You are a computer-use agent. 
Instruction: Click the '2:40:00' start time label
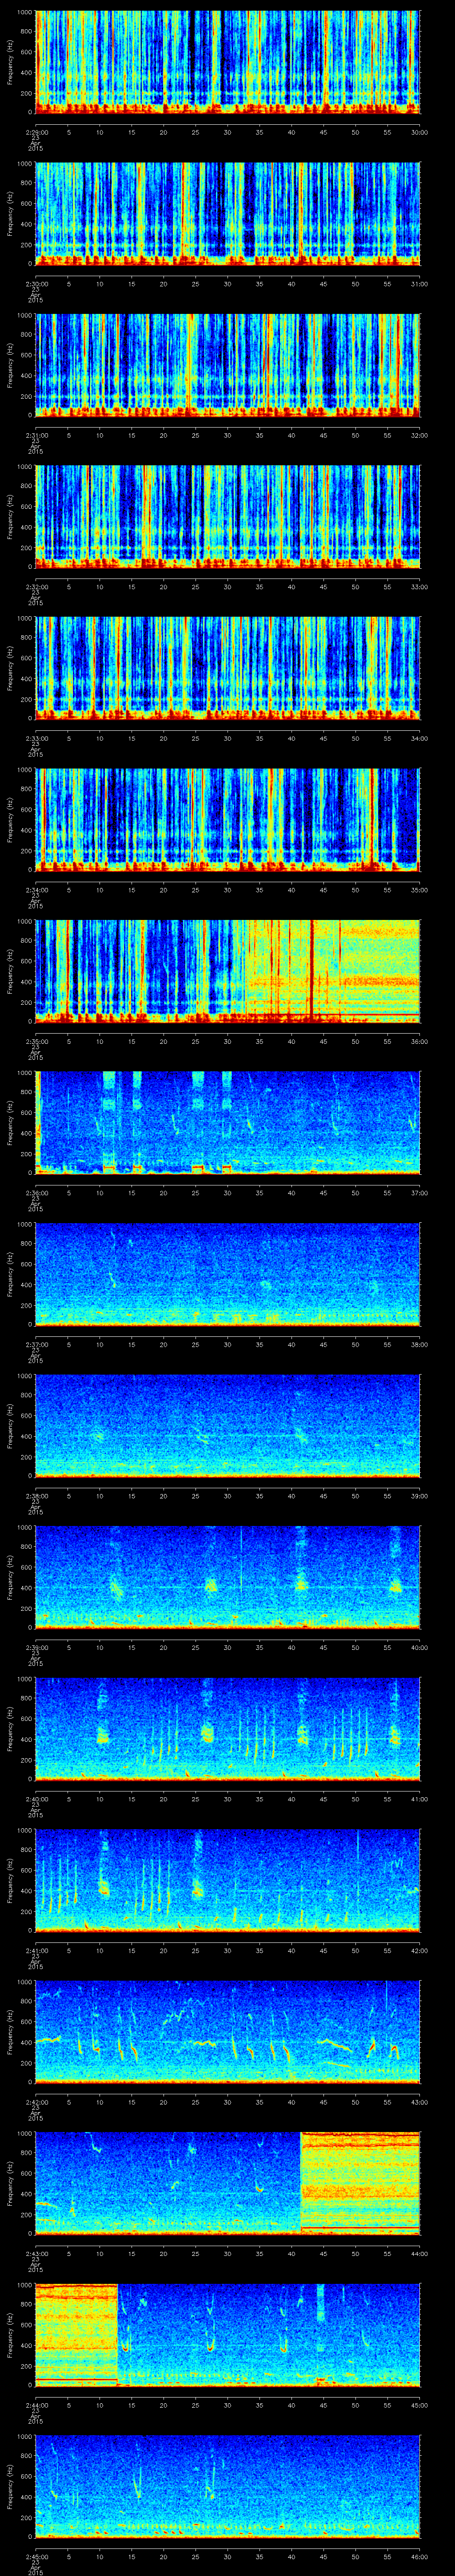pyautogui.click(x=36, y=1799)
